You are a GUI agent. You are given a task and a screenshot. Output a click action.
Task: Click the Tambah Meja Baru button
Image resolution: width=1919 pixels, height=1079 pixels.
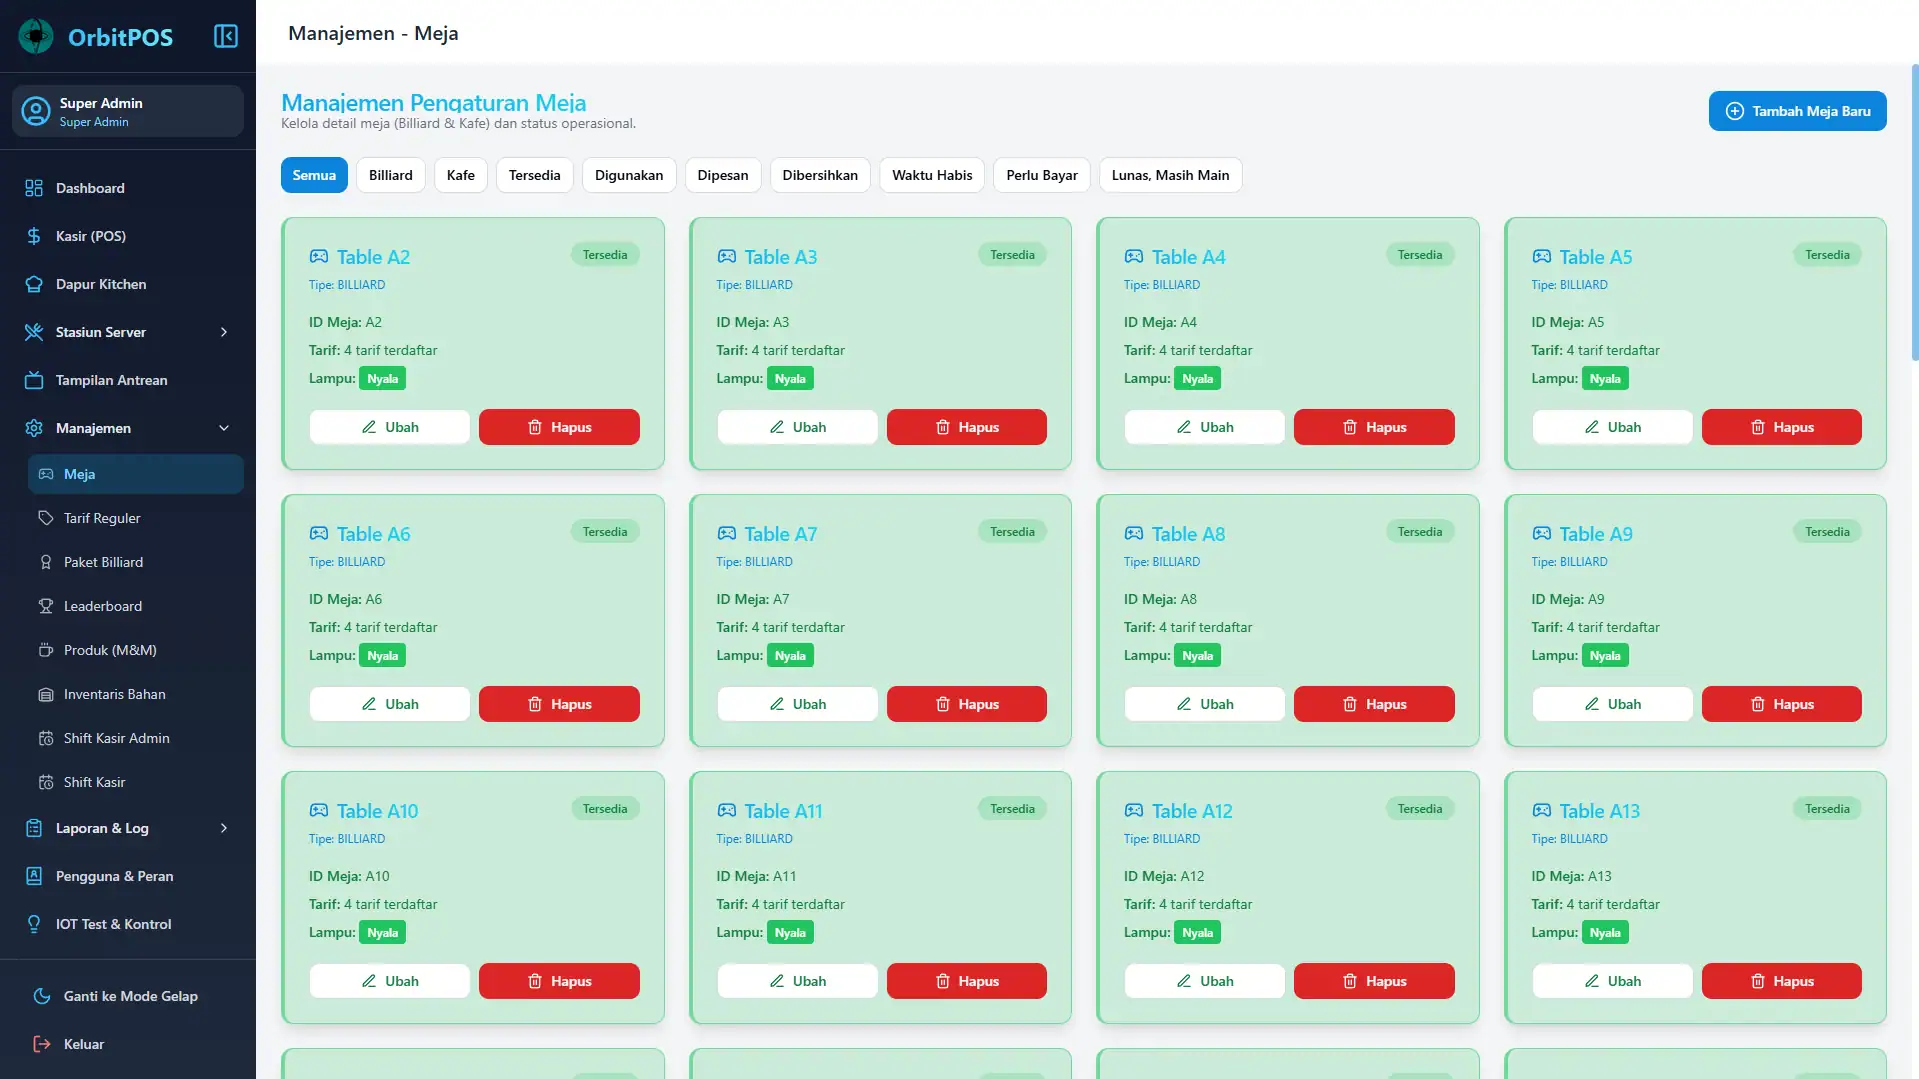[x=1797, y=111]
